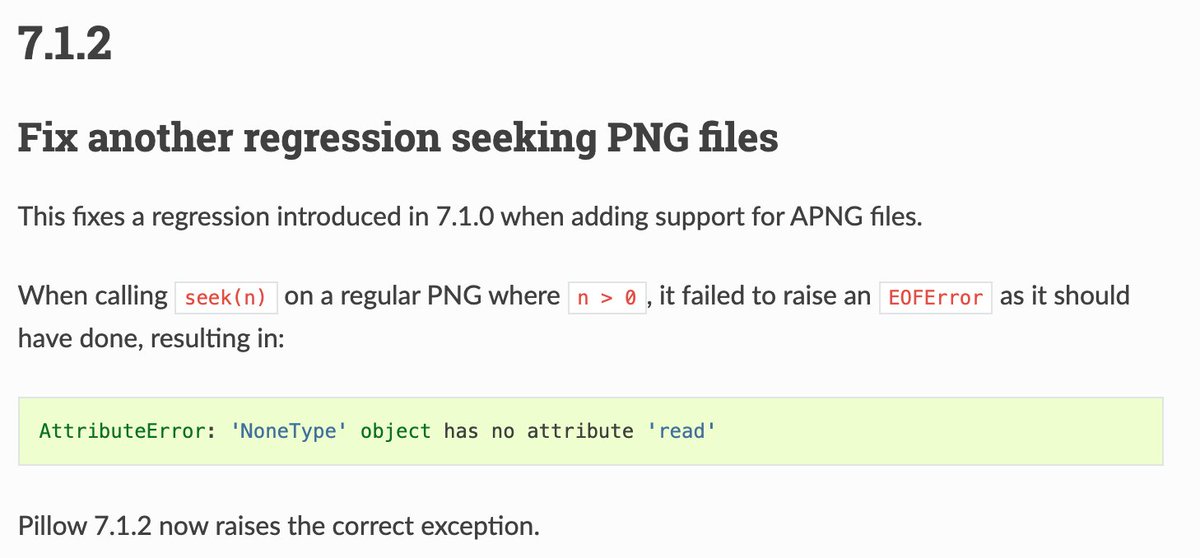Click the 7.1.2 version heading
The image size is (1200, 558).
pos(65,46)
